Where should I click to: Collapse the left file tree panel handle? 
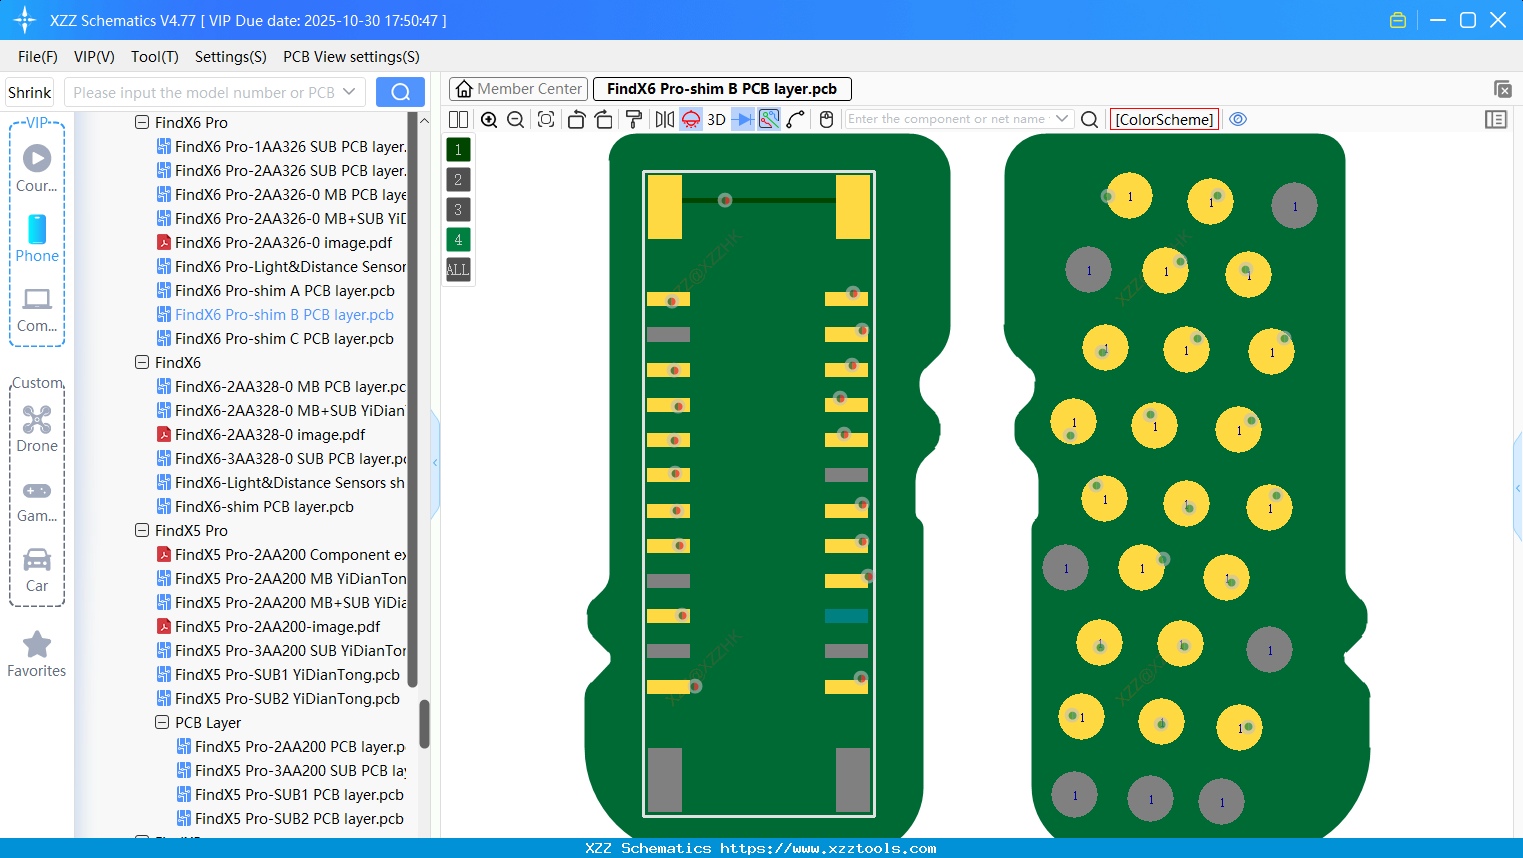tap(435, 463)
